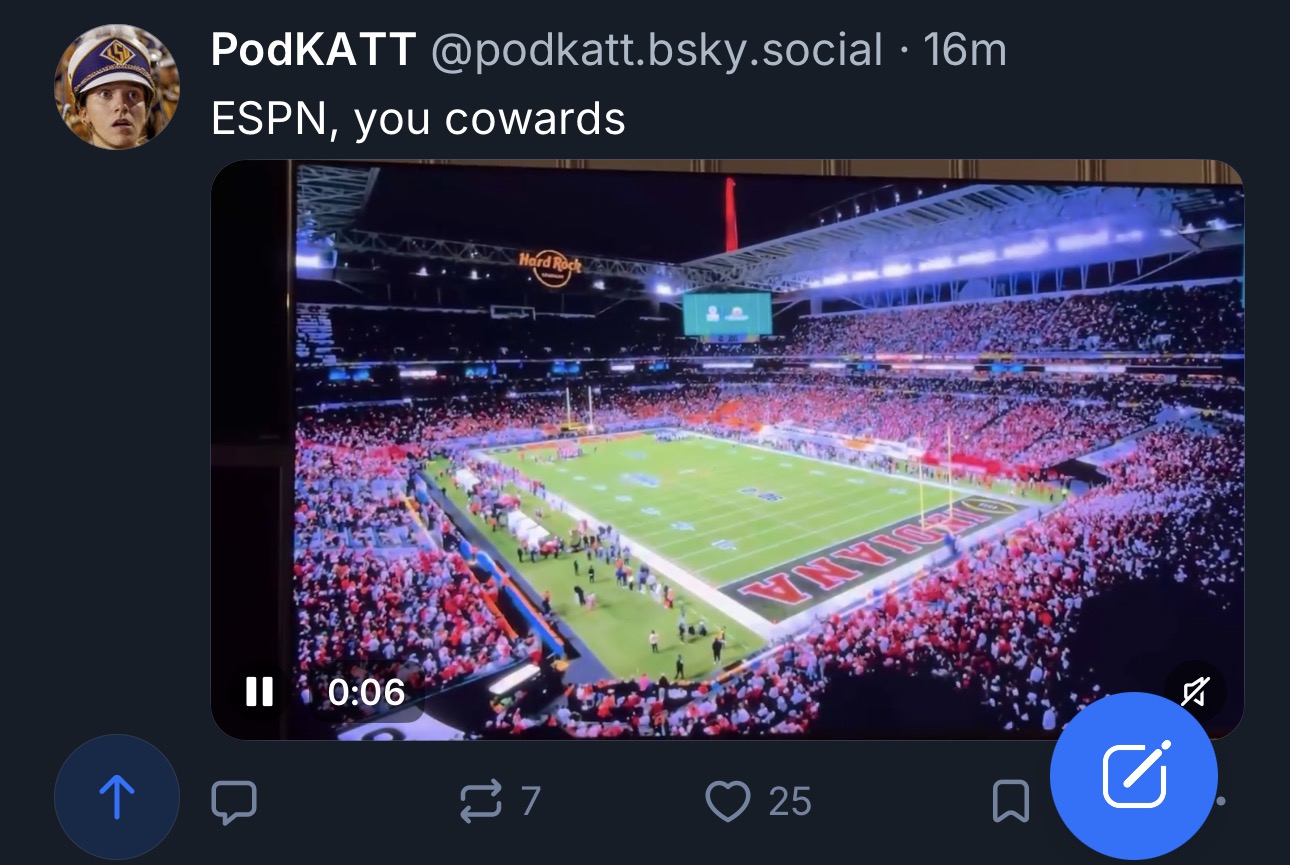This screenshot has height=865, width=1290.
Task: Click the video's 0:06 time indicator
Action: [366, 691]
